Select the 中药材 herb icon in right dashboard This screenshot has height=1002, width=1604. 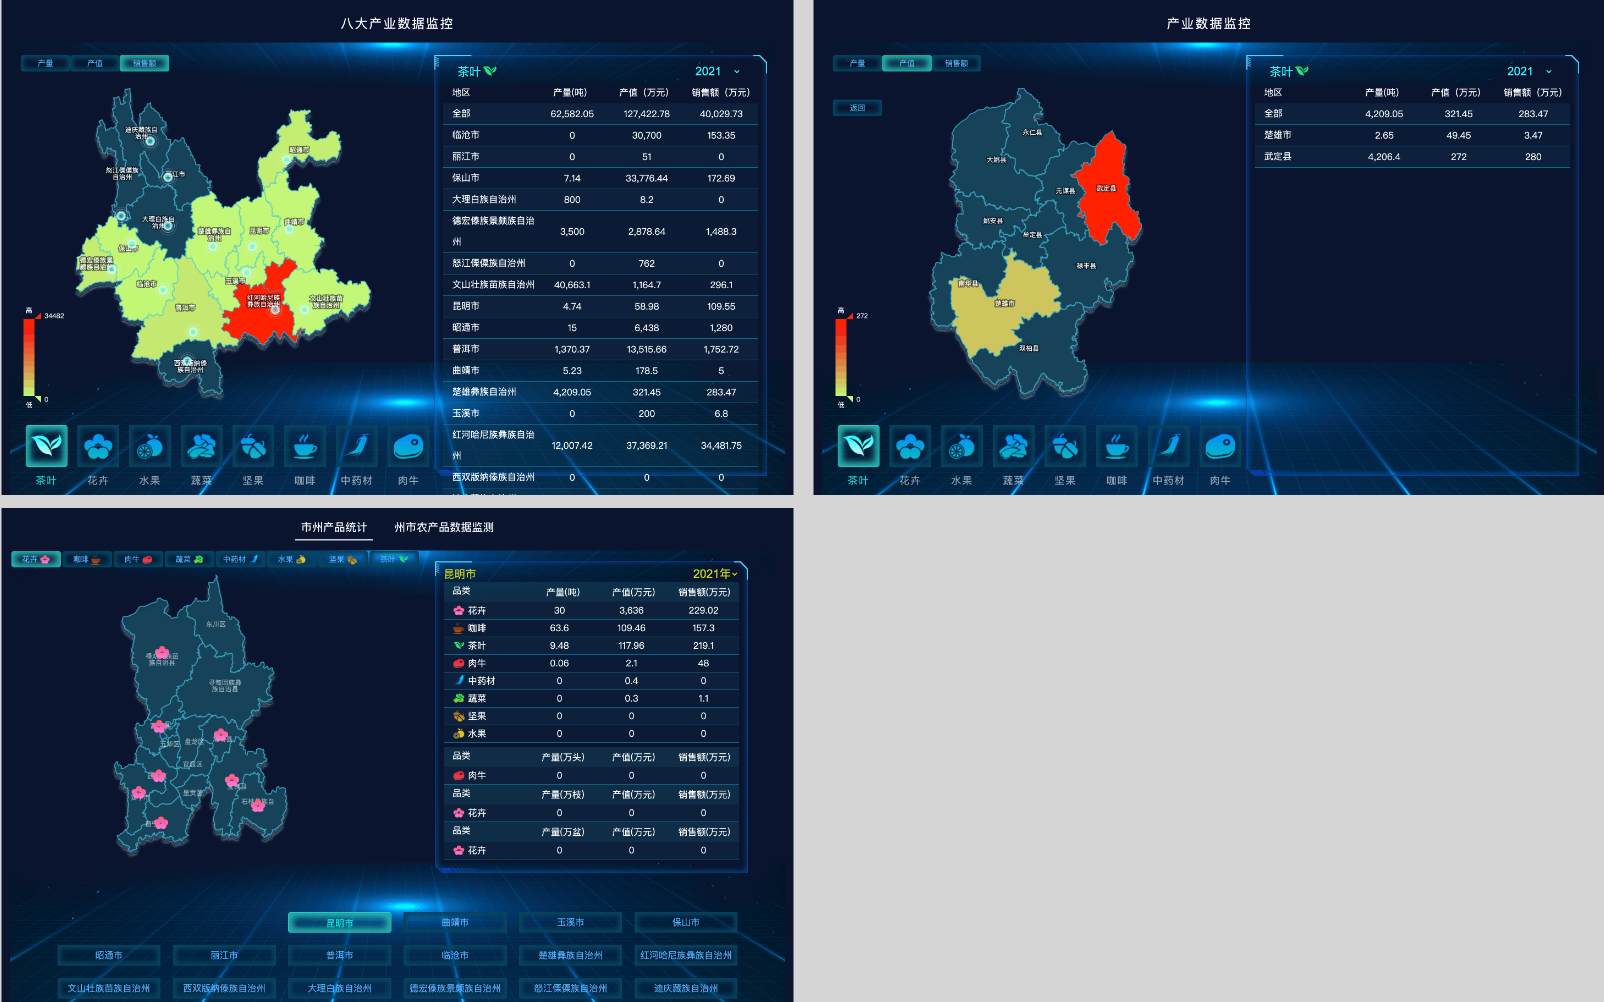[1169, 446]
